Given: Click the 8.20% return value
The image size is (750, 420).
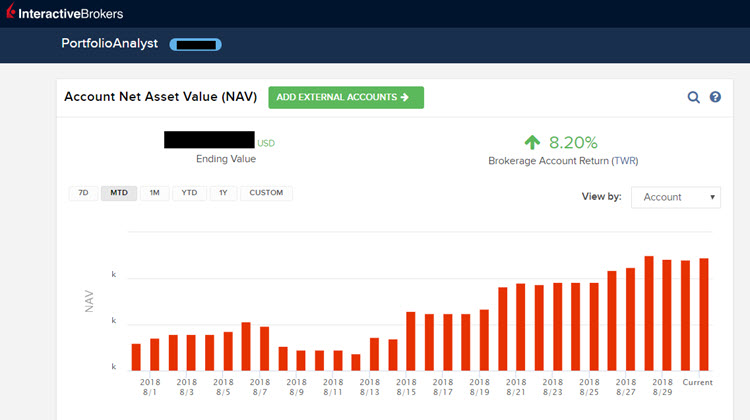Looking at the screenshot, I should point(573,143).
